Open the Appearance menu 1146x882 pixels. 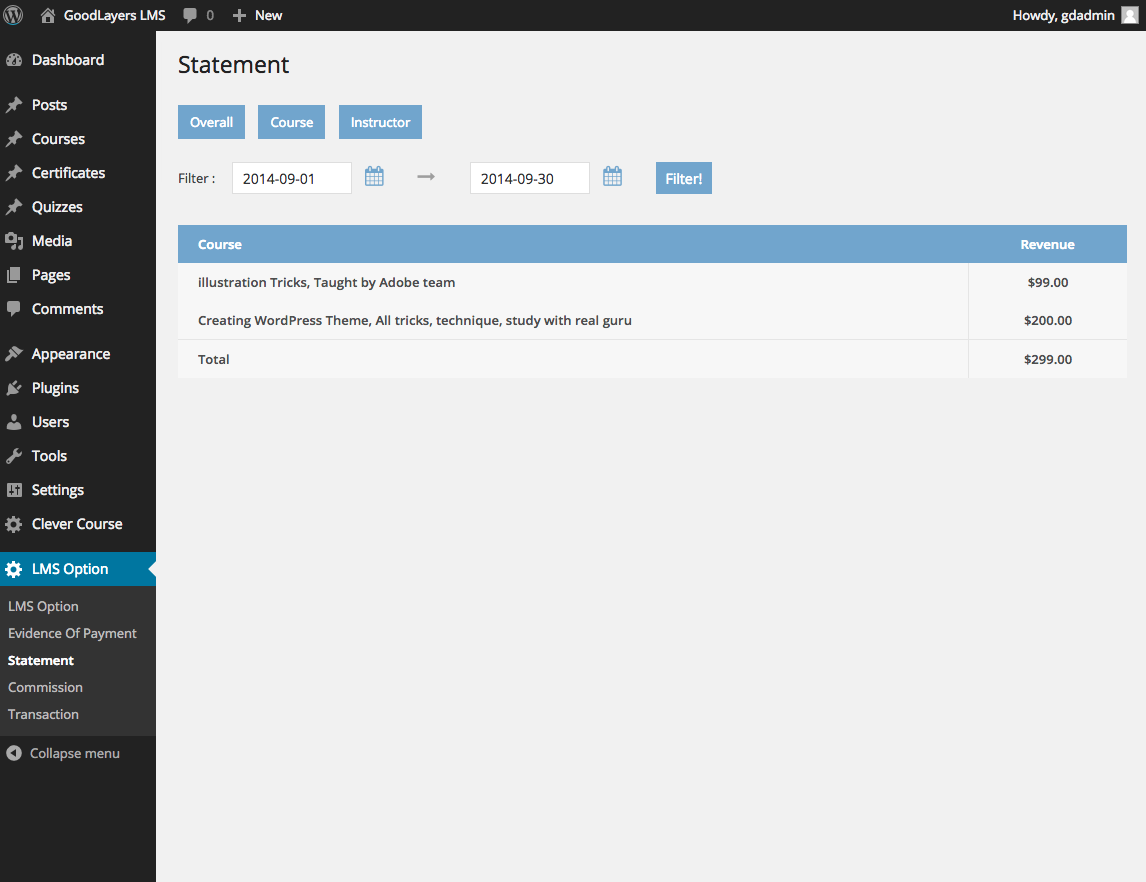pos(77,354)
